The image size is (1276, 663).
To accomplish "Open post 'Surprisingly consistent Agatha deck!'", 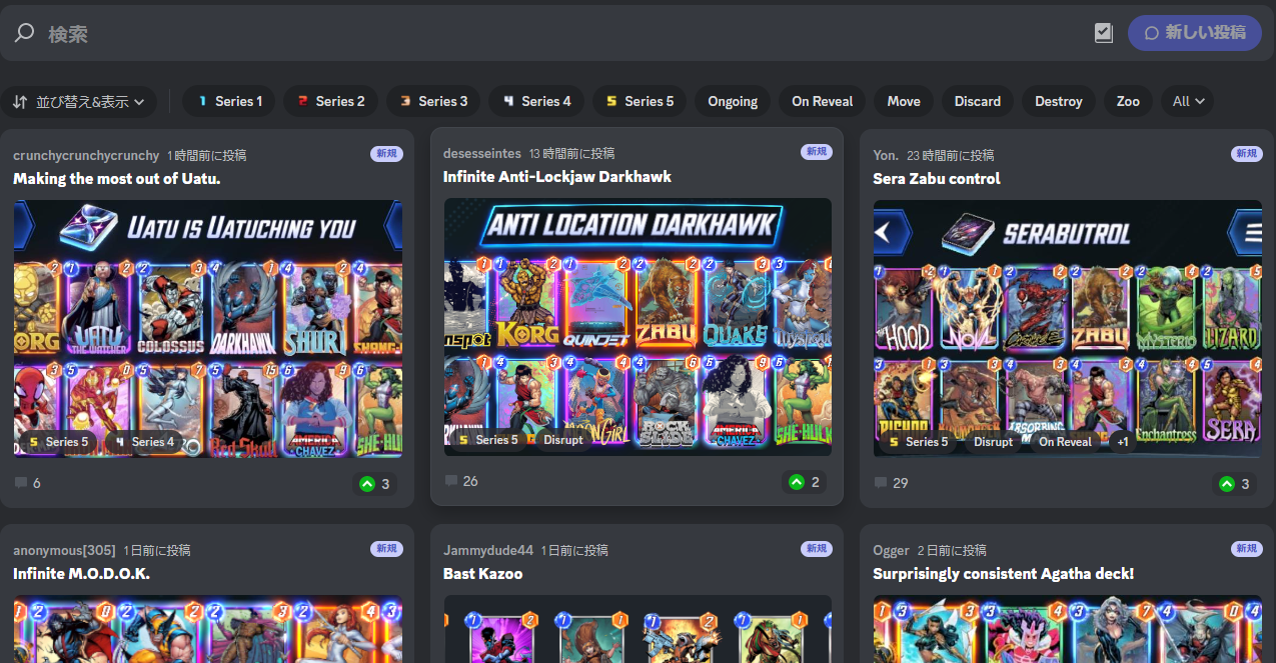I will [1003, 574].
